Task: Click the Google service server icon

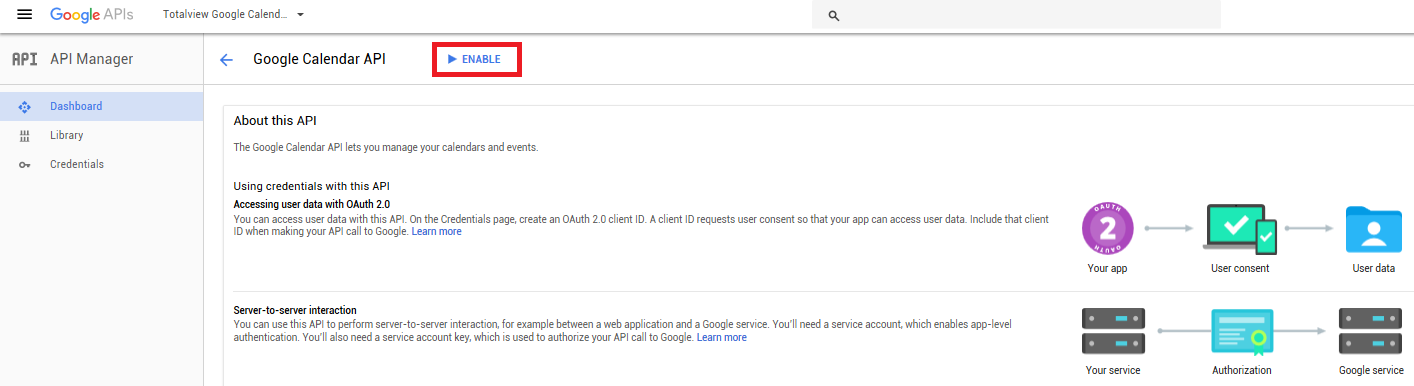Action: coord(1371,330)
